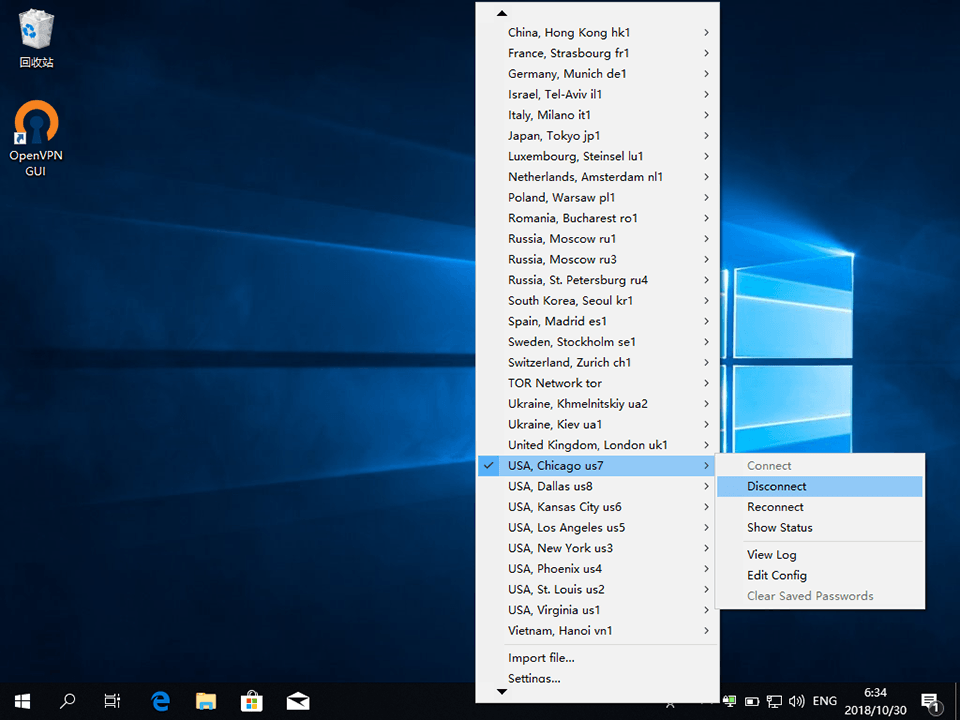Screen dimensions: 960x720
Task: Select Ukraine, Khmelnitskiy ua2 entry
Action: tap(598, 404)
